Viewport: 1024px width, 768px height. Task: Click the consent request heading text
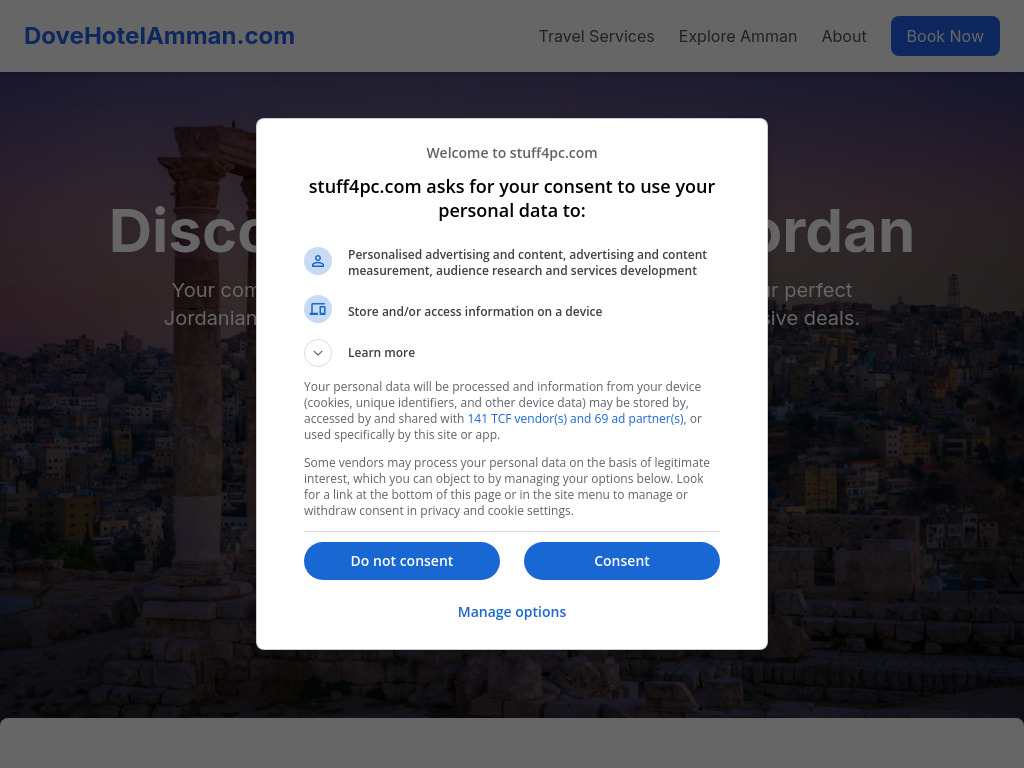pos(512,198)
